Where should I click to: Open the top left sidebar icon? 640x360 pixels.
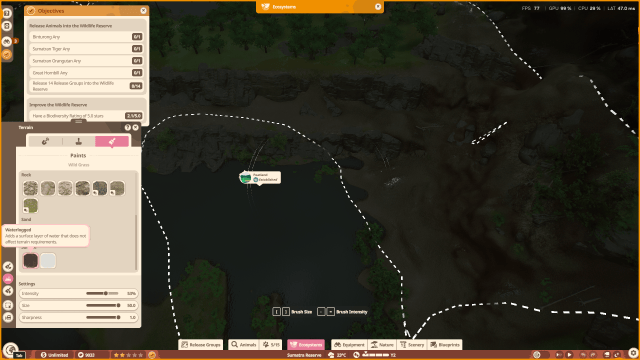coord(7,13)
